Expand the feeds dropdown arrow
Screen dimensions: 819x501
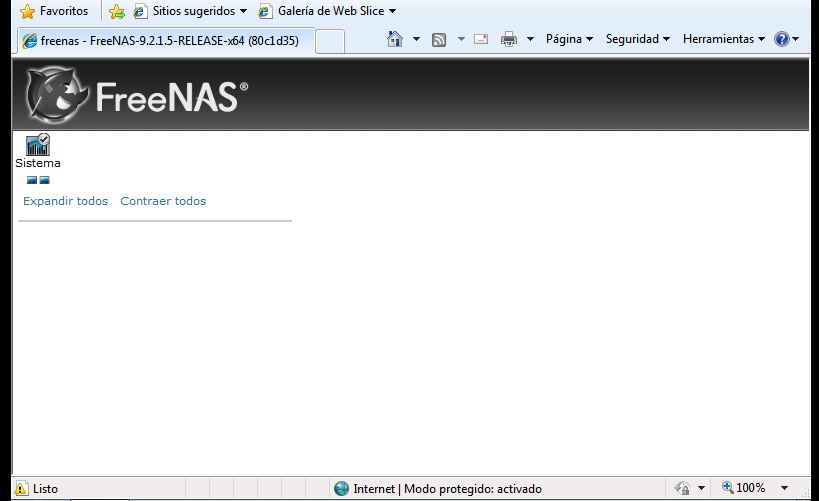461,39
